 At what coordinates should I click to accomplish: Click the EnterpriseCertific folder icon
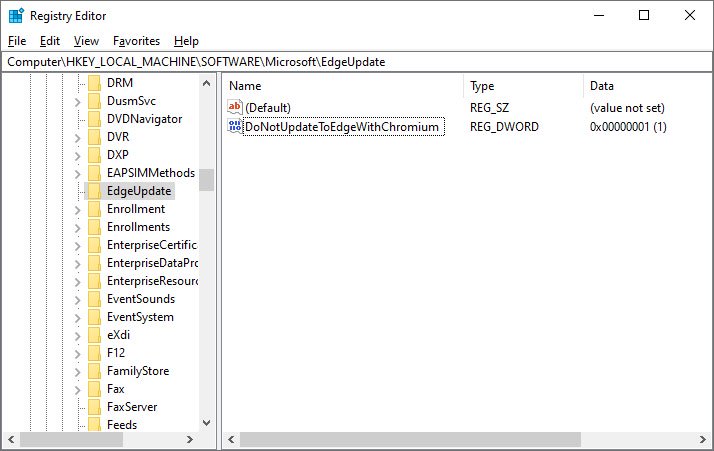pos(94,245)
